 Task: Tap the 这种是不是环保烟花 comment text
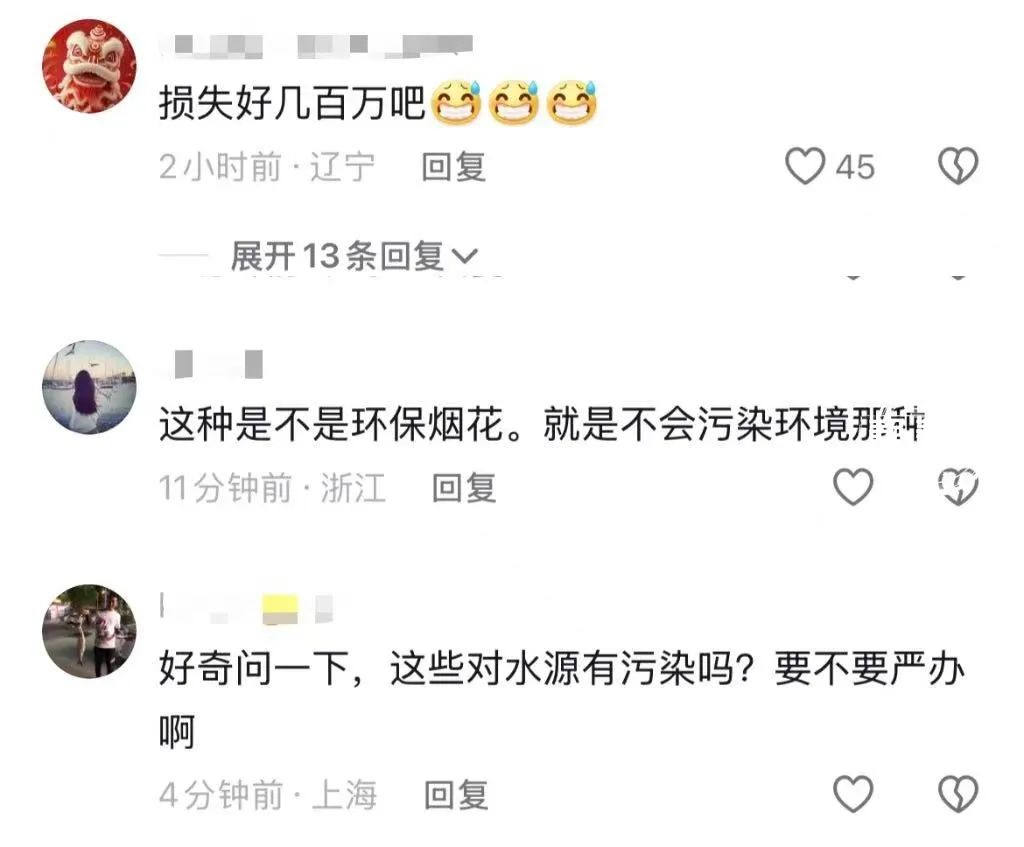coord(542,424)
